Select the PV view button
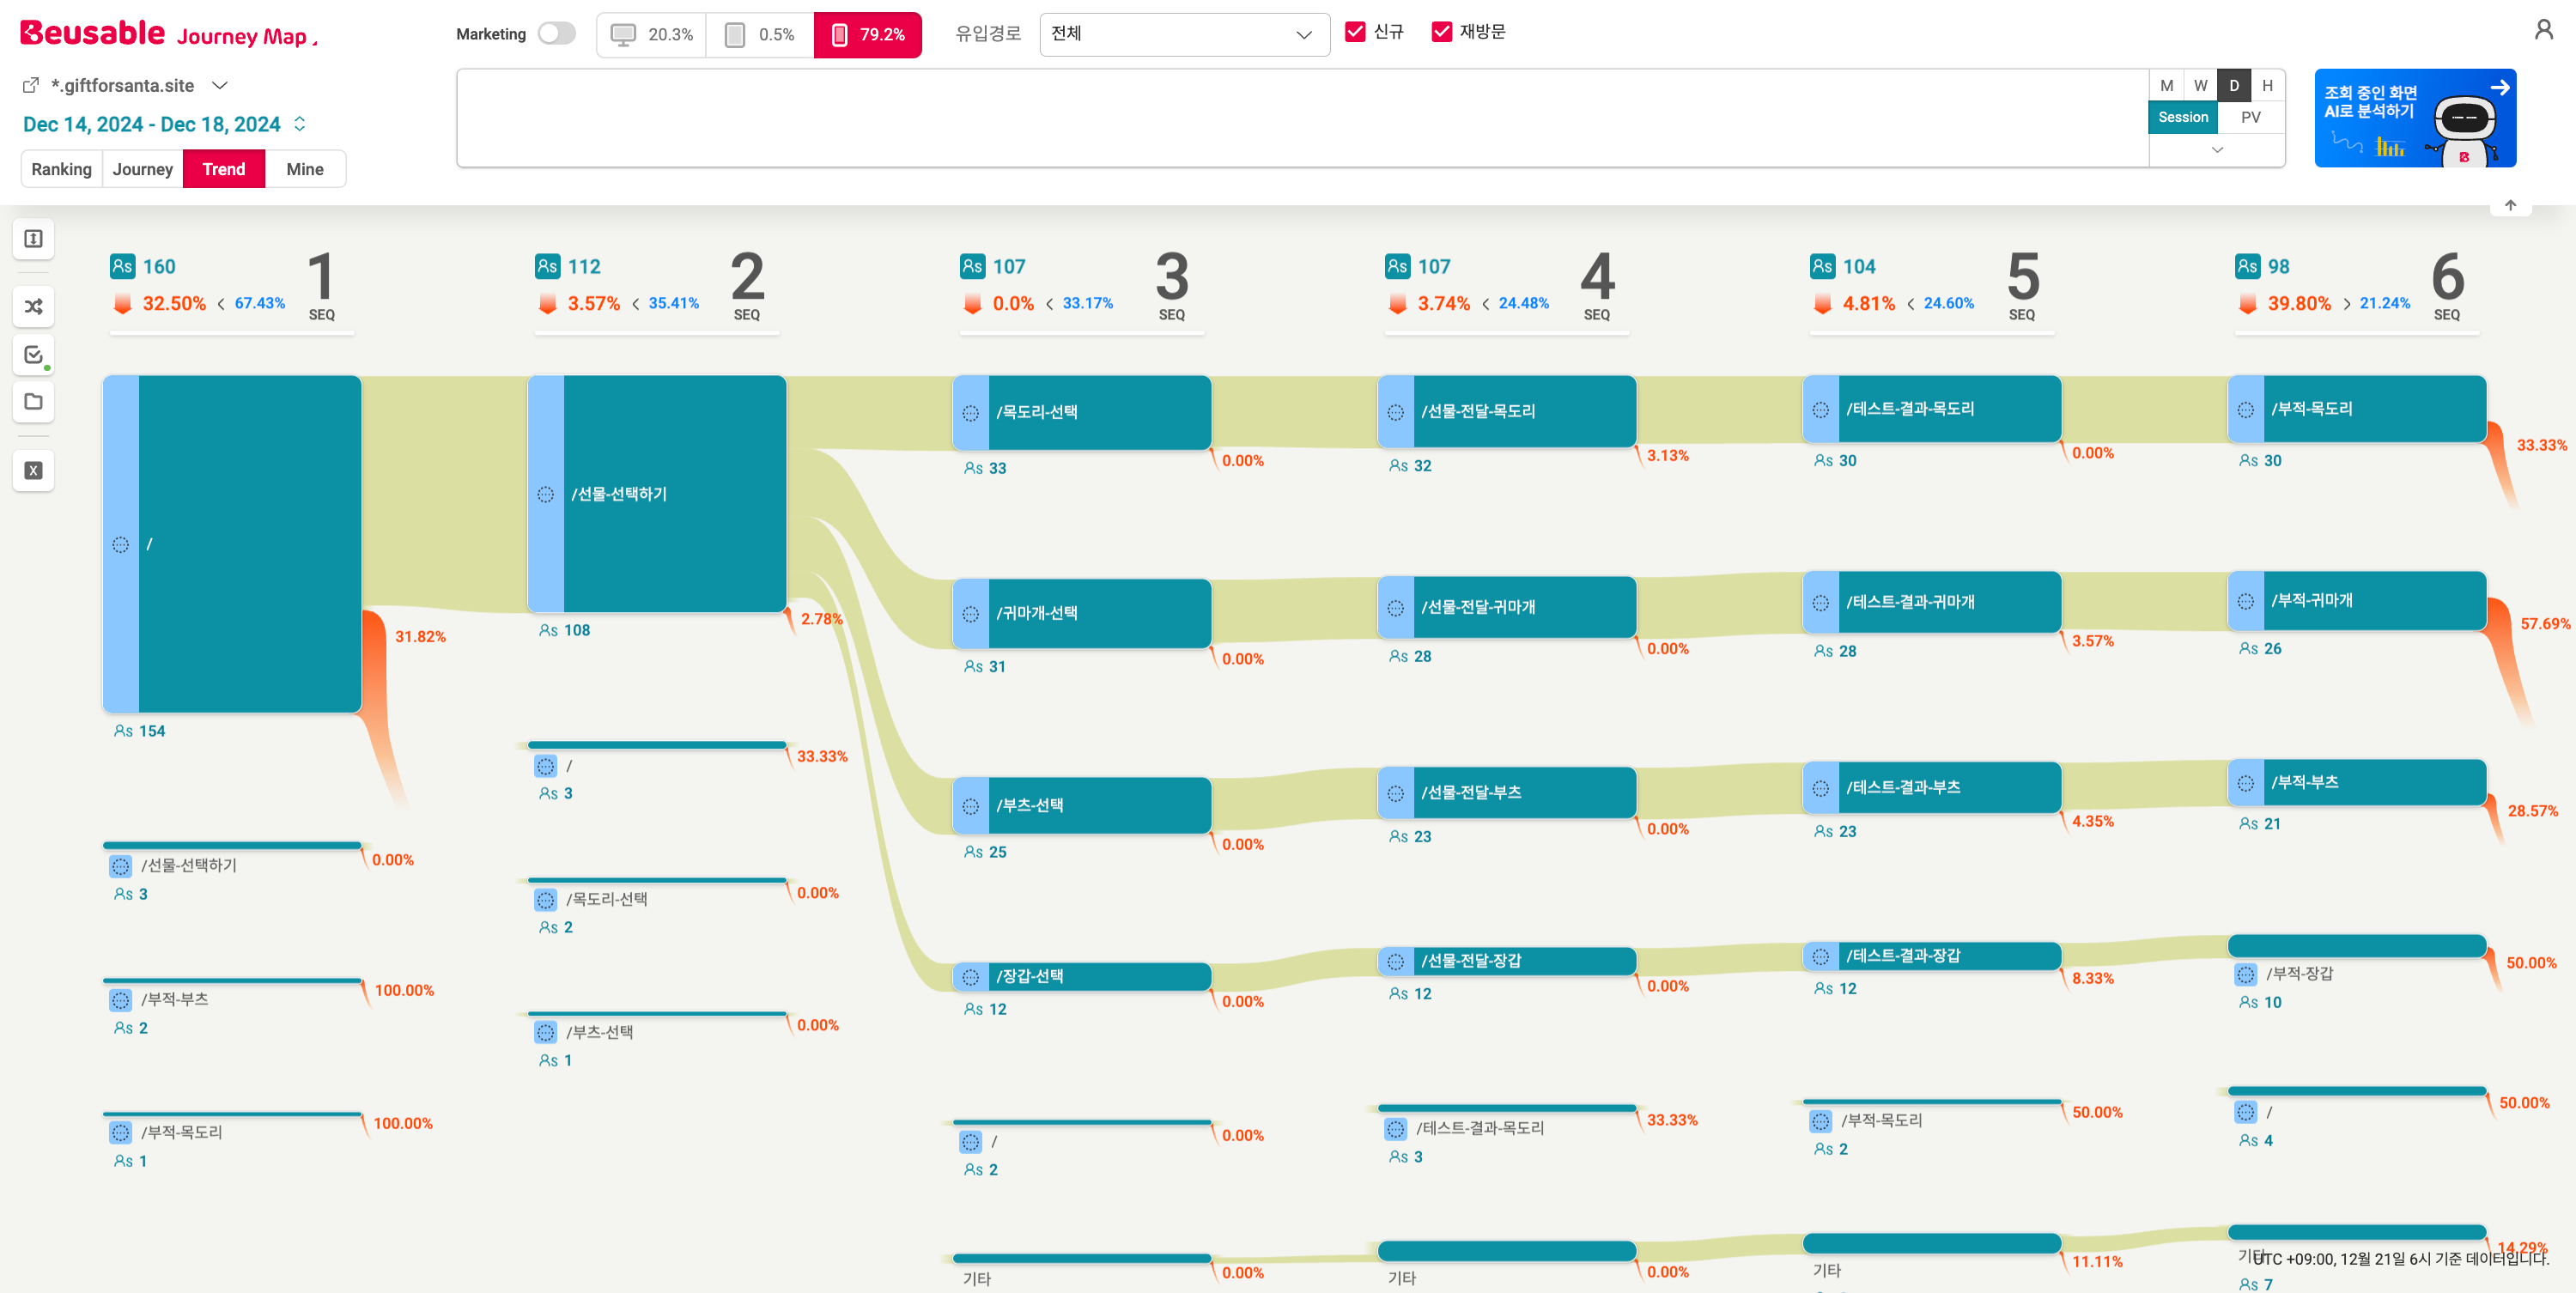This screenshot has width=2576, height=1293. 2250,117
